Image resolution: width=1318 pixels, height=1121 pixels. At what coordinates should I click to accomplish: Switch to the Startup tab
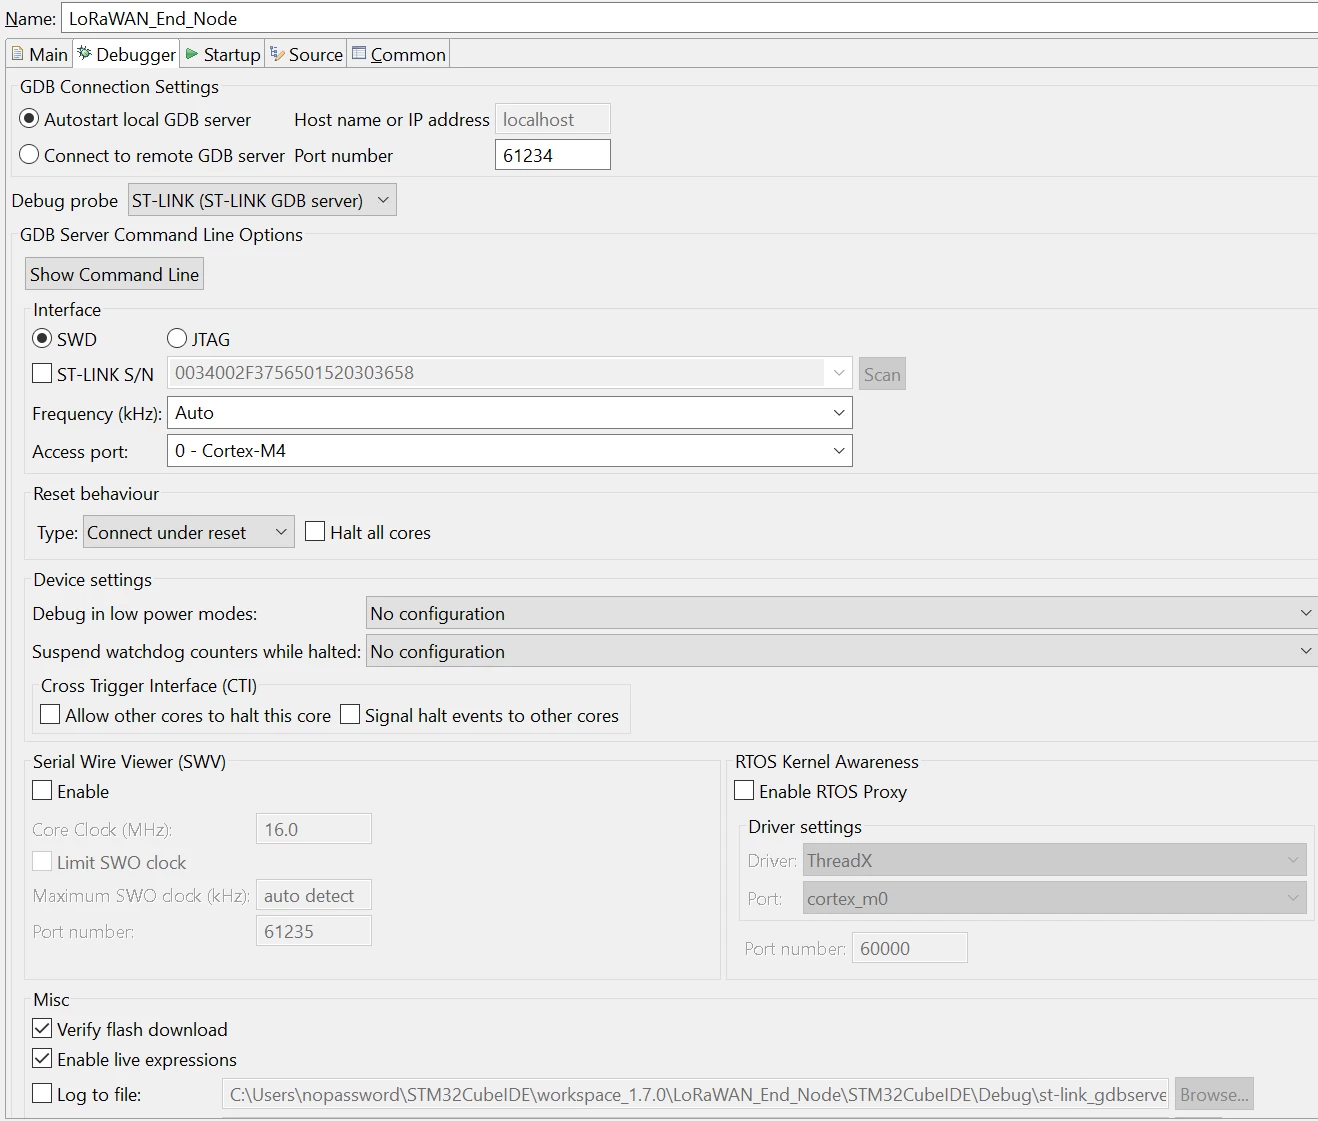pyautogui.click(x=223, y=54)
